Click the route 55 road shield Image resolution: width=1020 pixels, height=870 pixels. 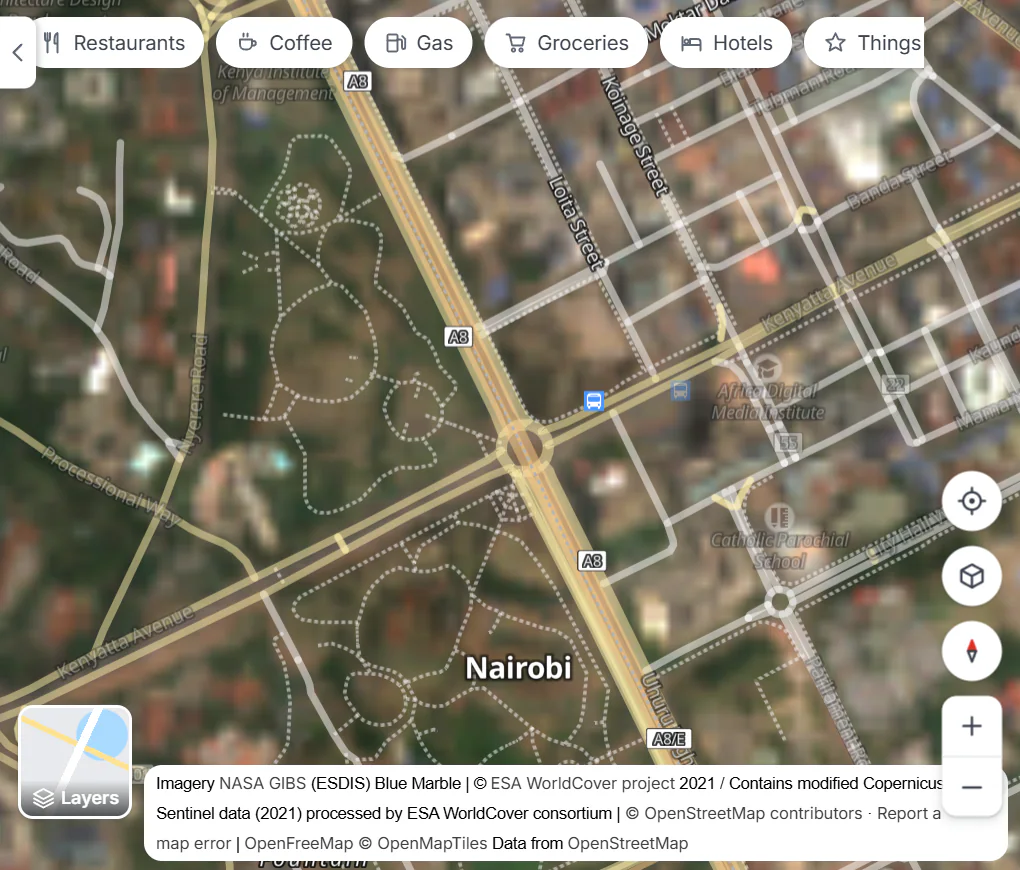click(788, 443)
